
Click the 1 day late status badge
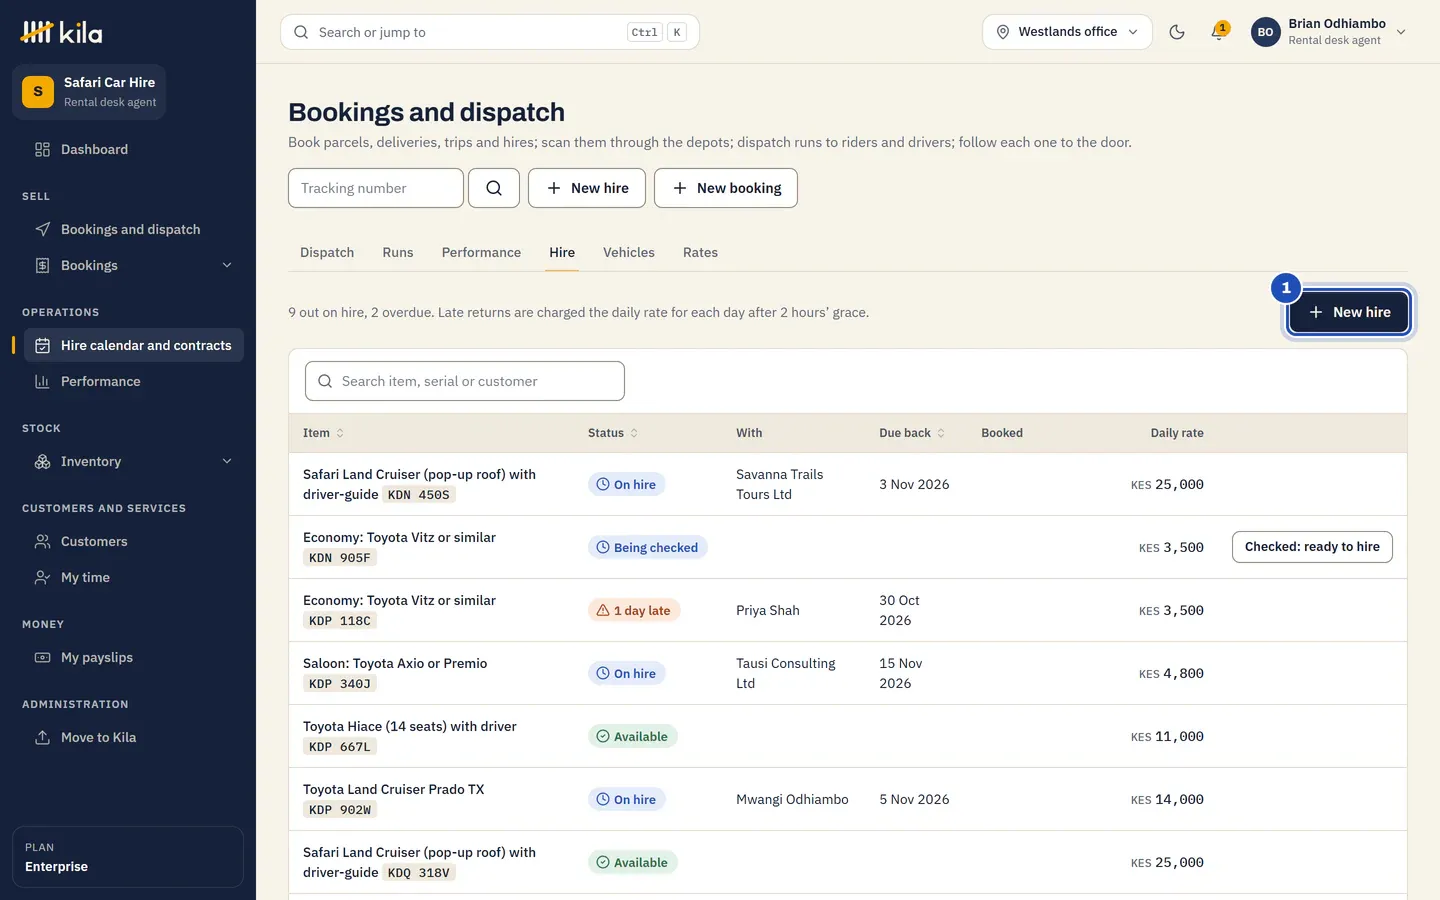(634, 610)
